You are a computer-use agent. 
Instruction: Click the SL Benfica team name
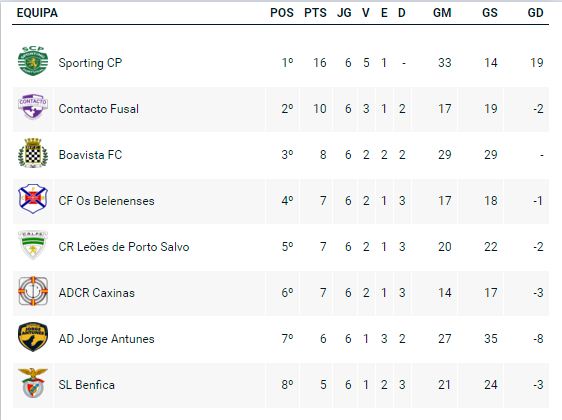click(87, 385)
